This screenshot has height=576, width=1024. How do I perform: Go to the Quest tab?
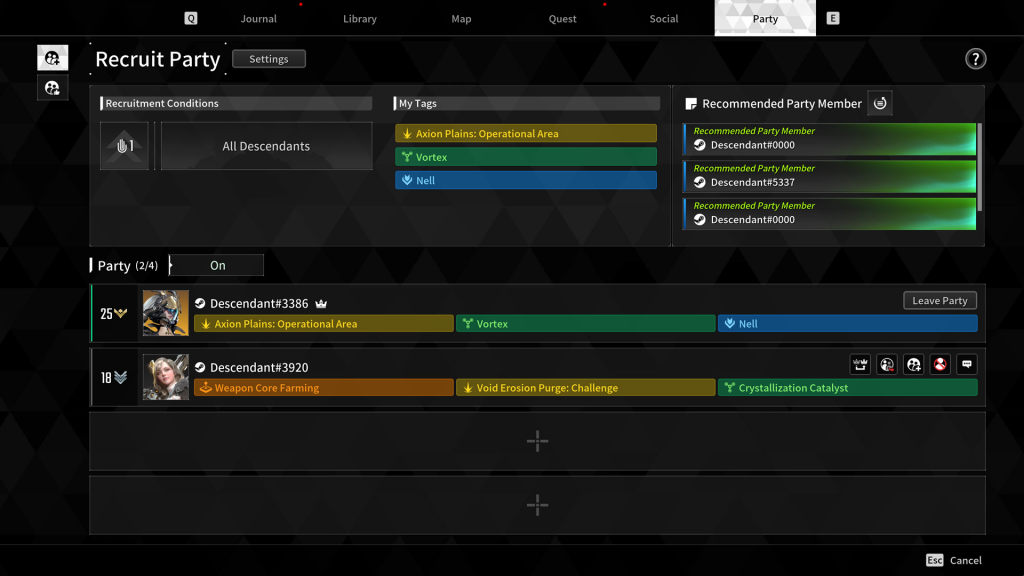click(562, 18)
